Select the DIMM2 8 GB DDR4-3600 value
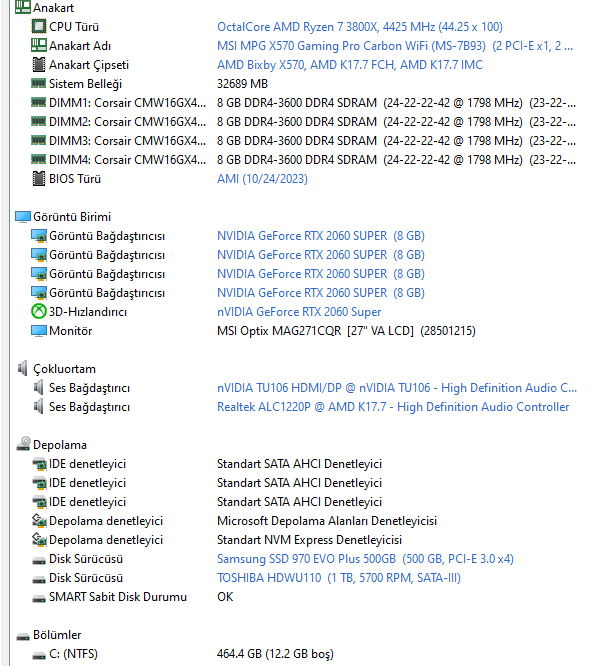Image resolution: width=614 pixels, height=666 pixels. (396, 122)
